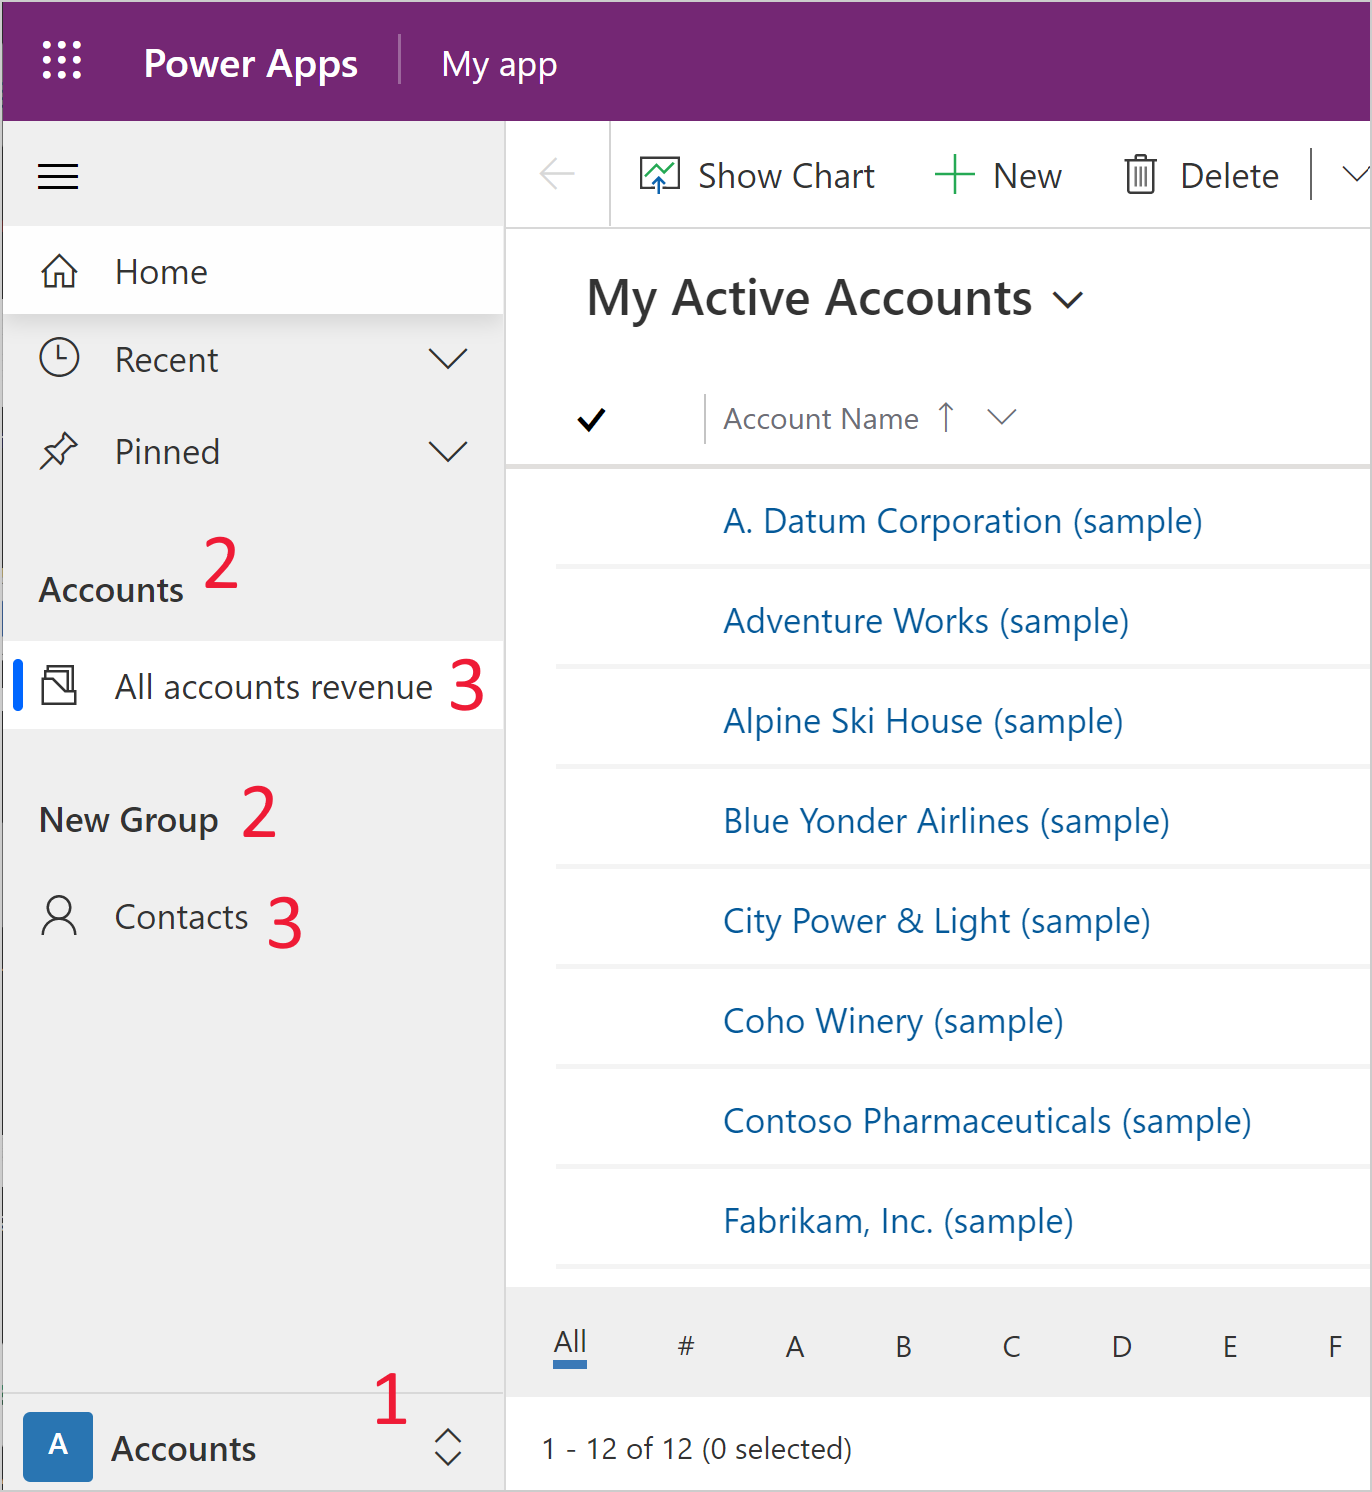The height and width of the screenshot is (1492, 1372).
Task: Click the Power Apps waffle icon
Action: click(61, 61)
